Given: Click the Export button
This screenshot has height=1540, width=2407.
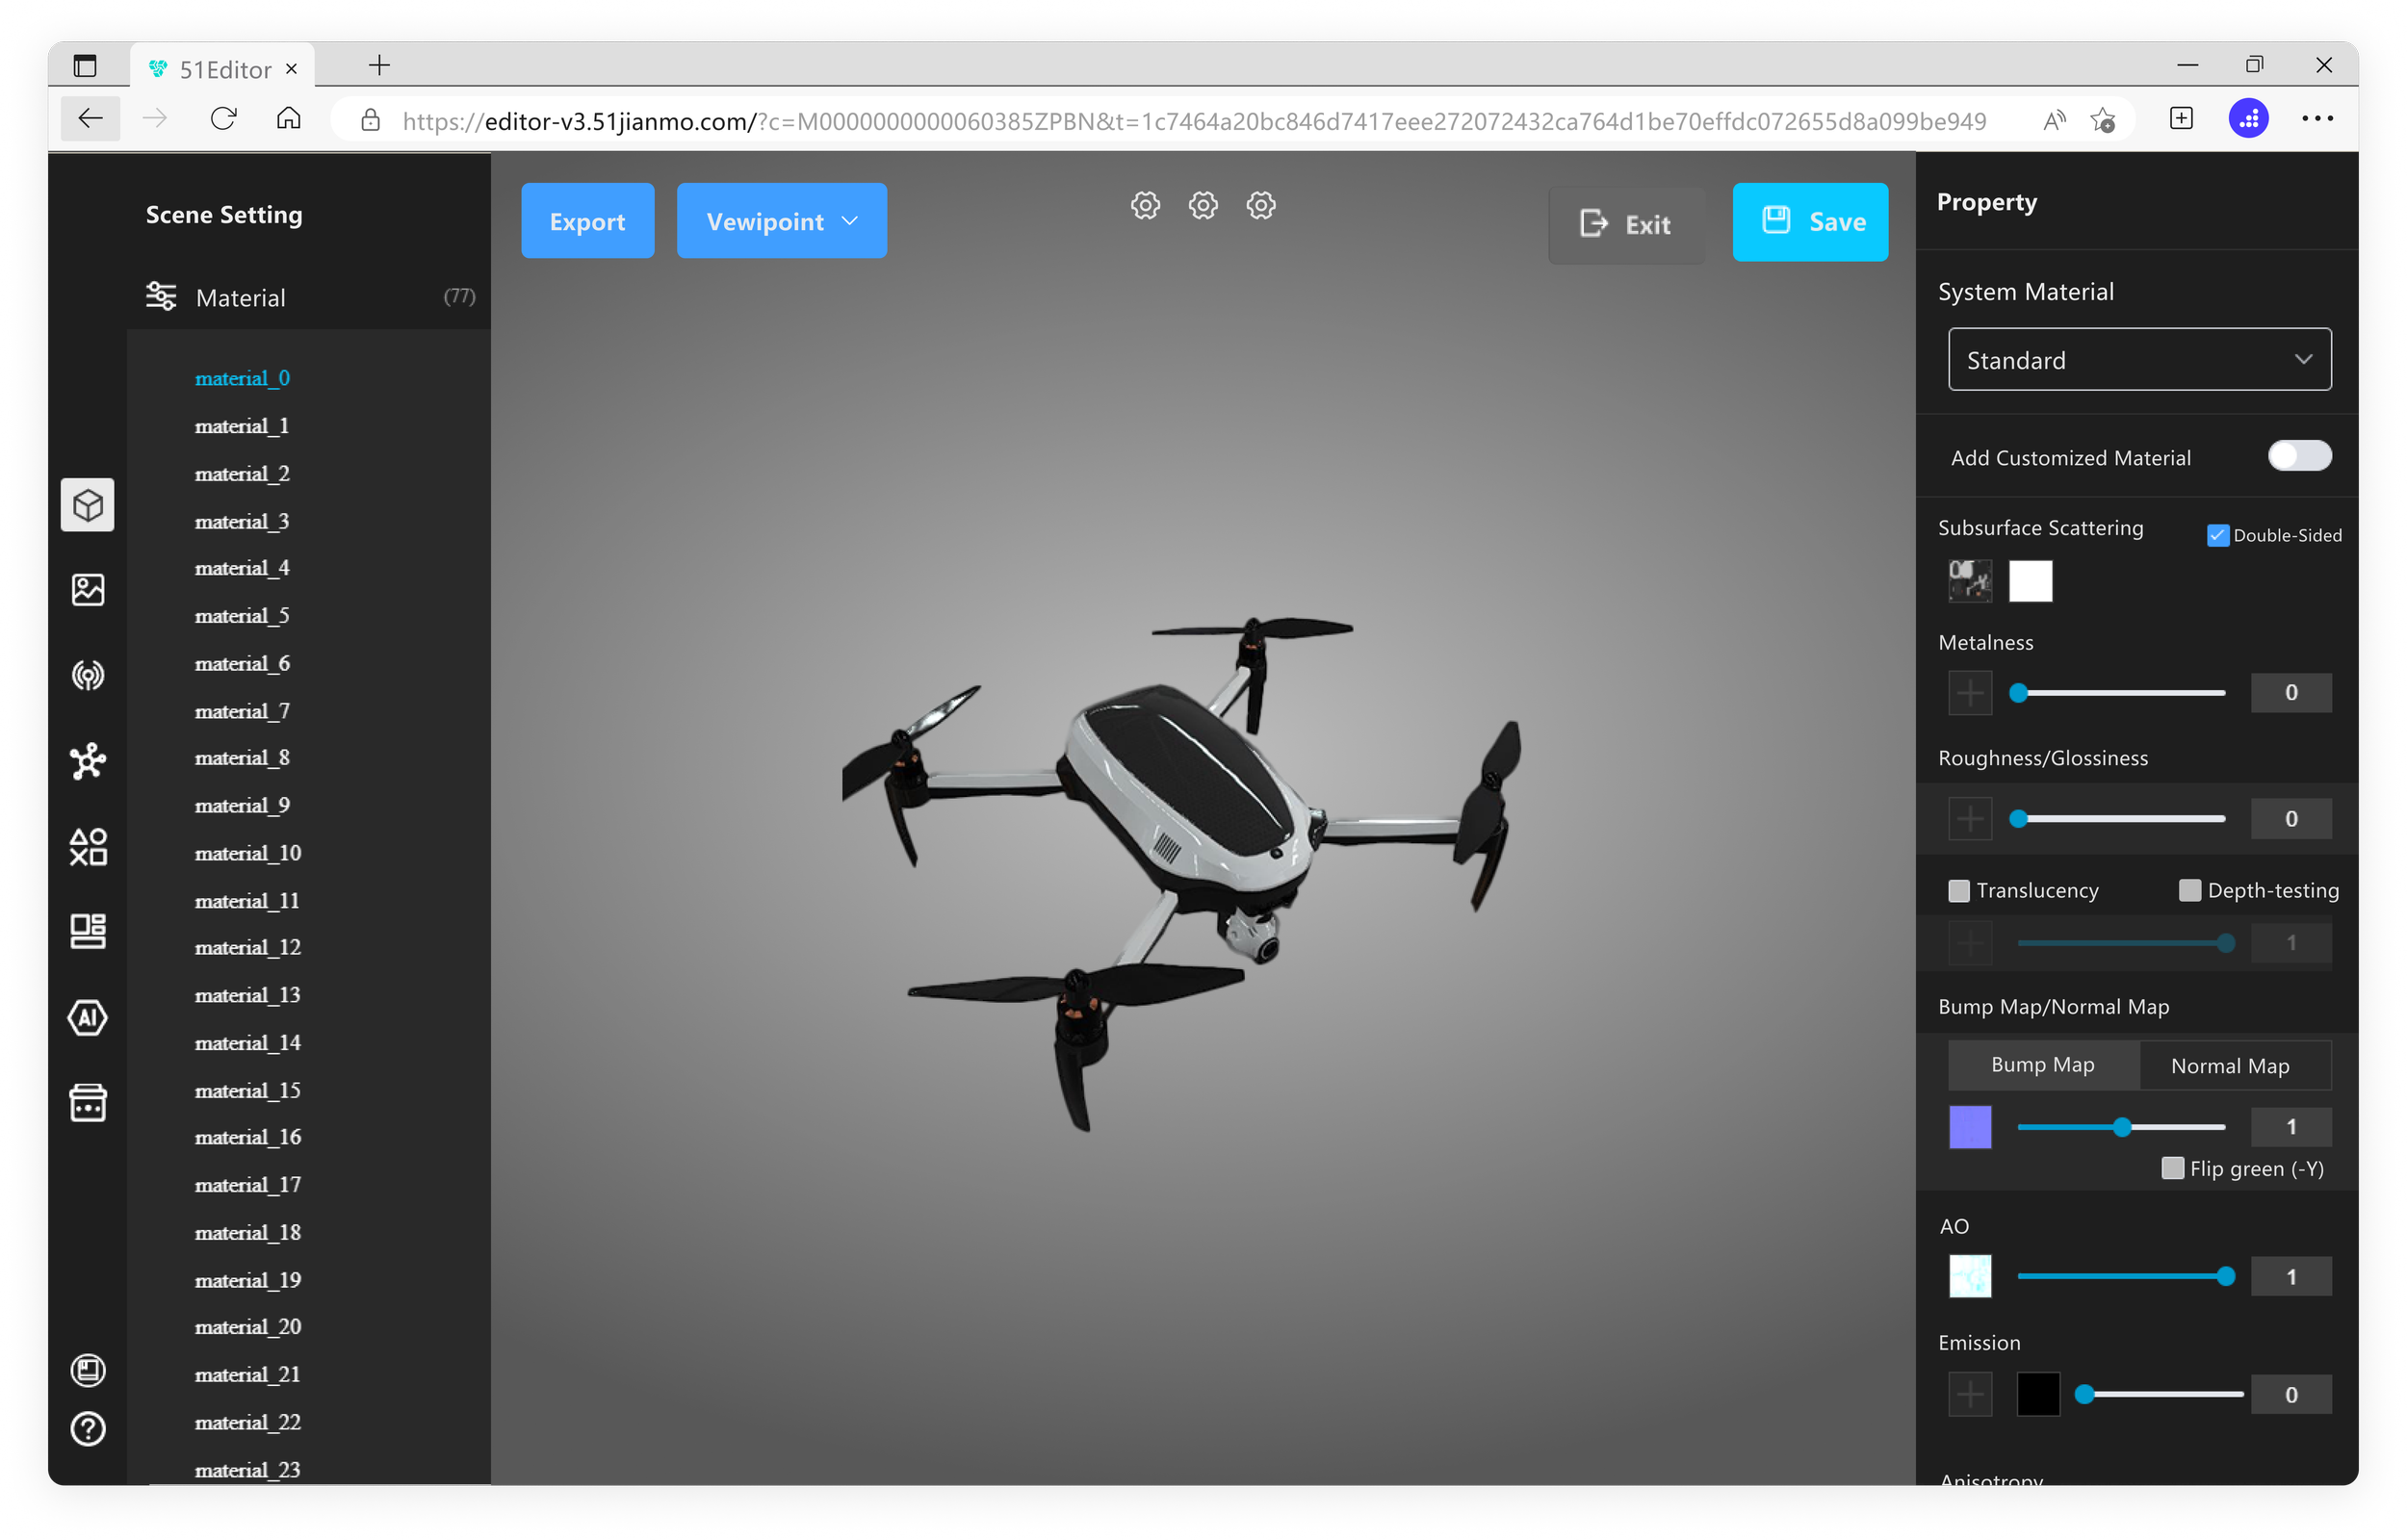Looking at the screenshot, I should (x=587, y=221).
